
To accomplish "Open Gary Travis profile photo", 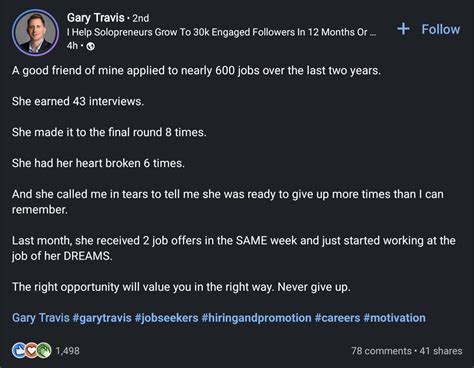I will 35,32.
